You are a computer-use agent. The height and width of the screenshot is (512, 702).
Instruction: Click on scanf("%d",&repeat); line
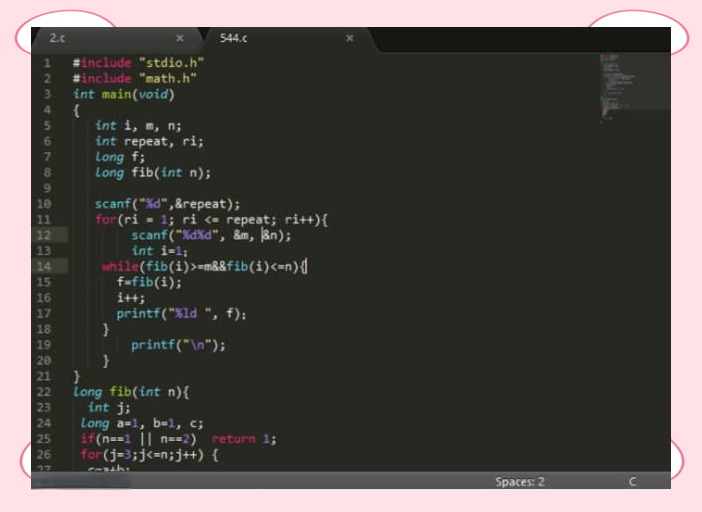pyautogui.click(x=167, y=204)
